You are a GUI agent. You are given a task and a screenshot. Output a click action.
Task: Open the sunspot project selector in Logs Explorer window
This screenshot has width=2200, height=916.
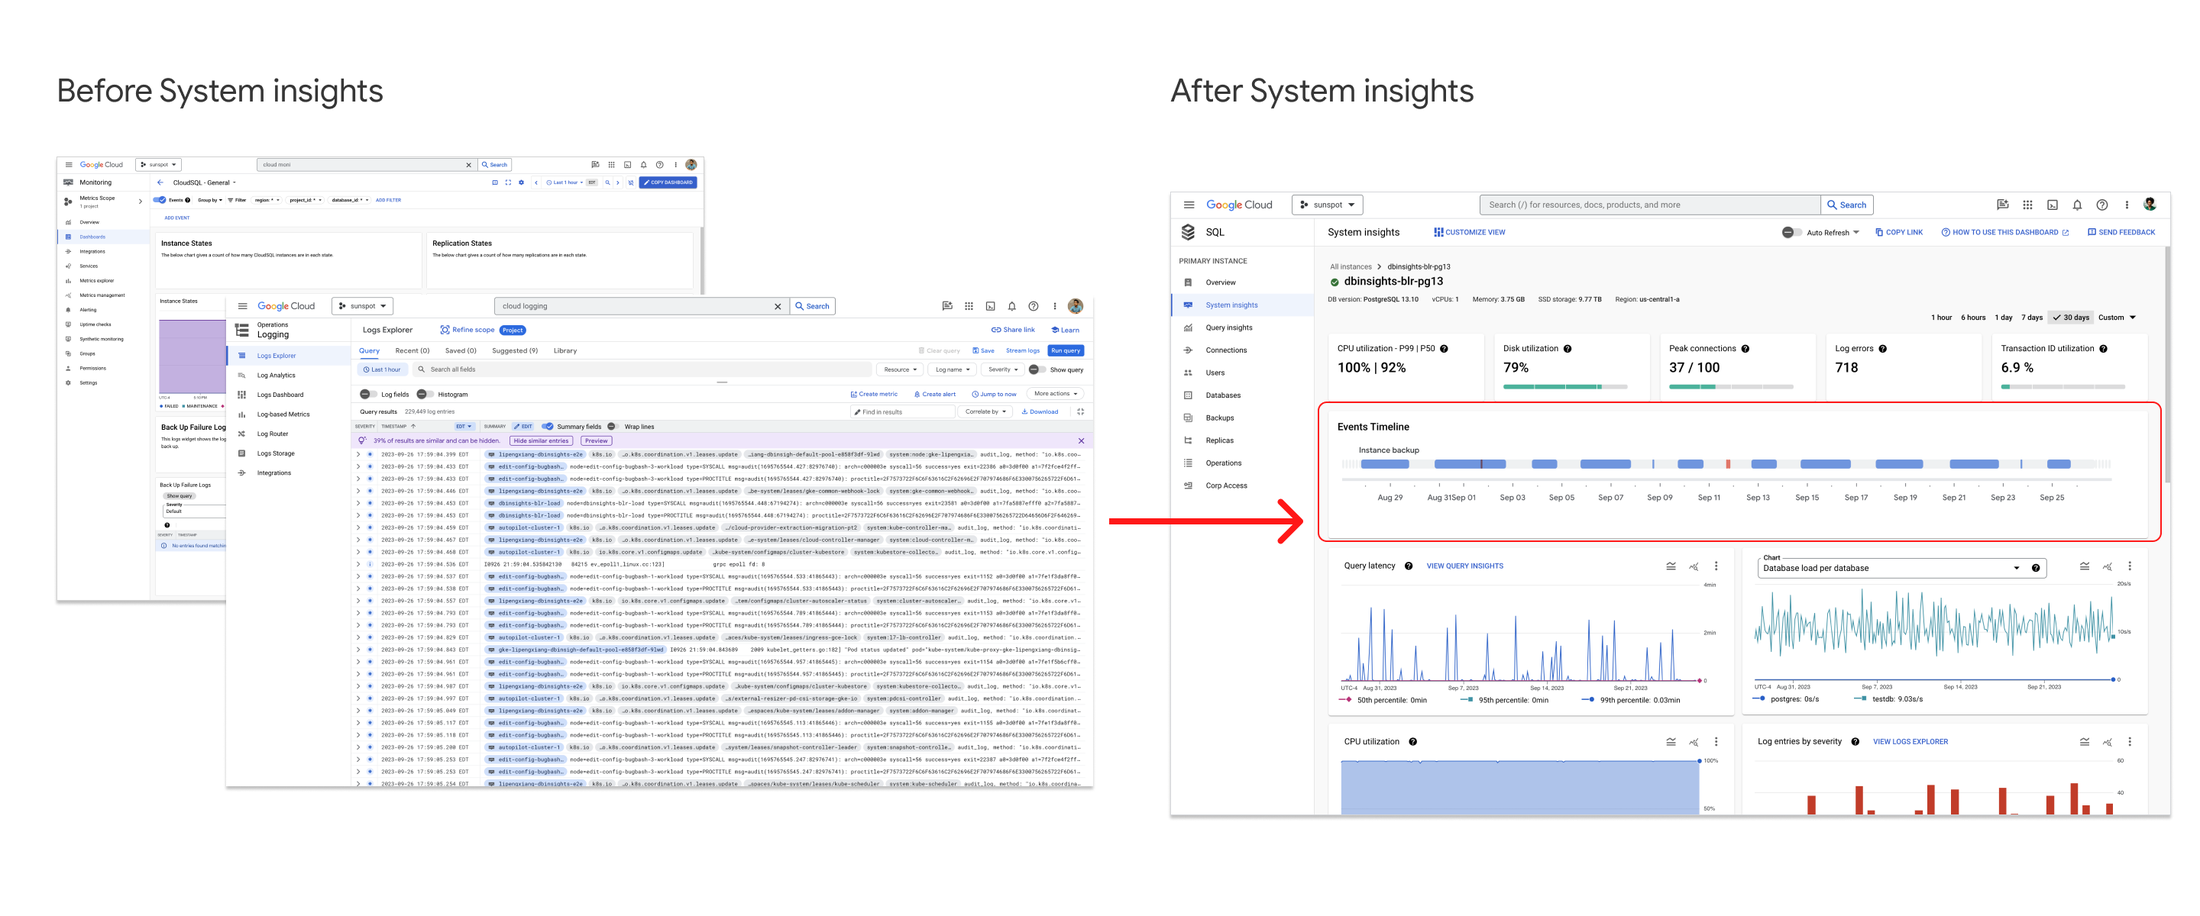coord(363,306)
